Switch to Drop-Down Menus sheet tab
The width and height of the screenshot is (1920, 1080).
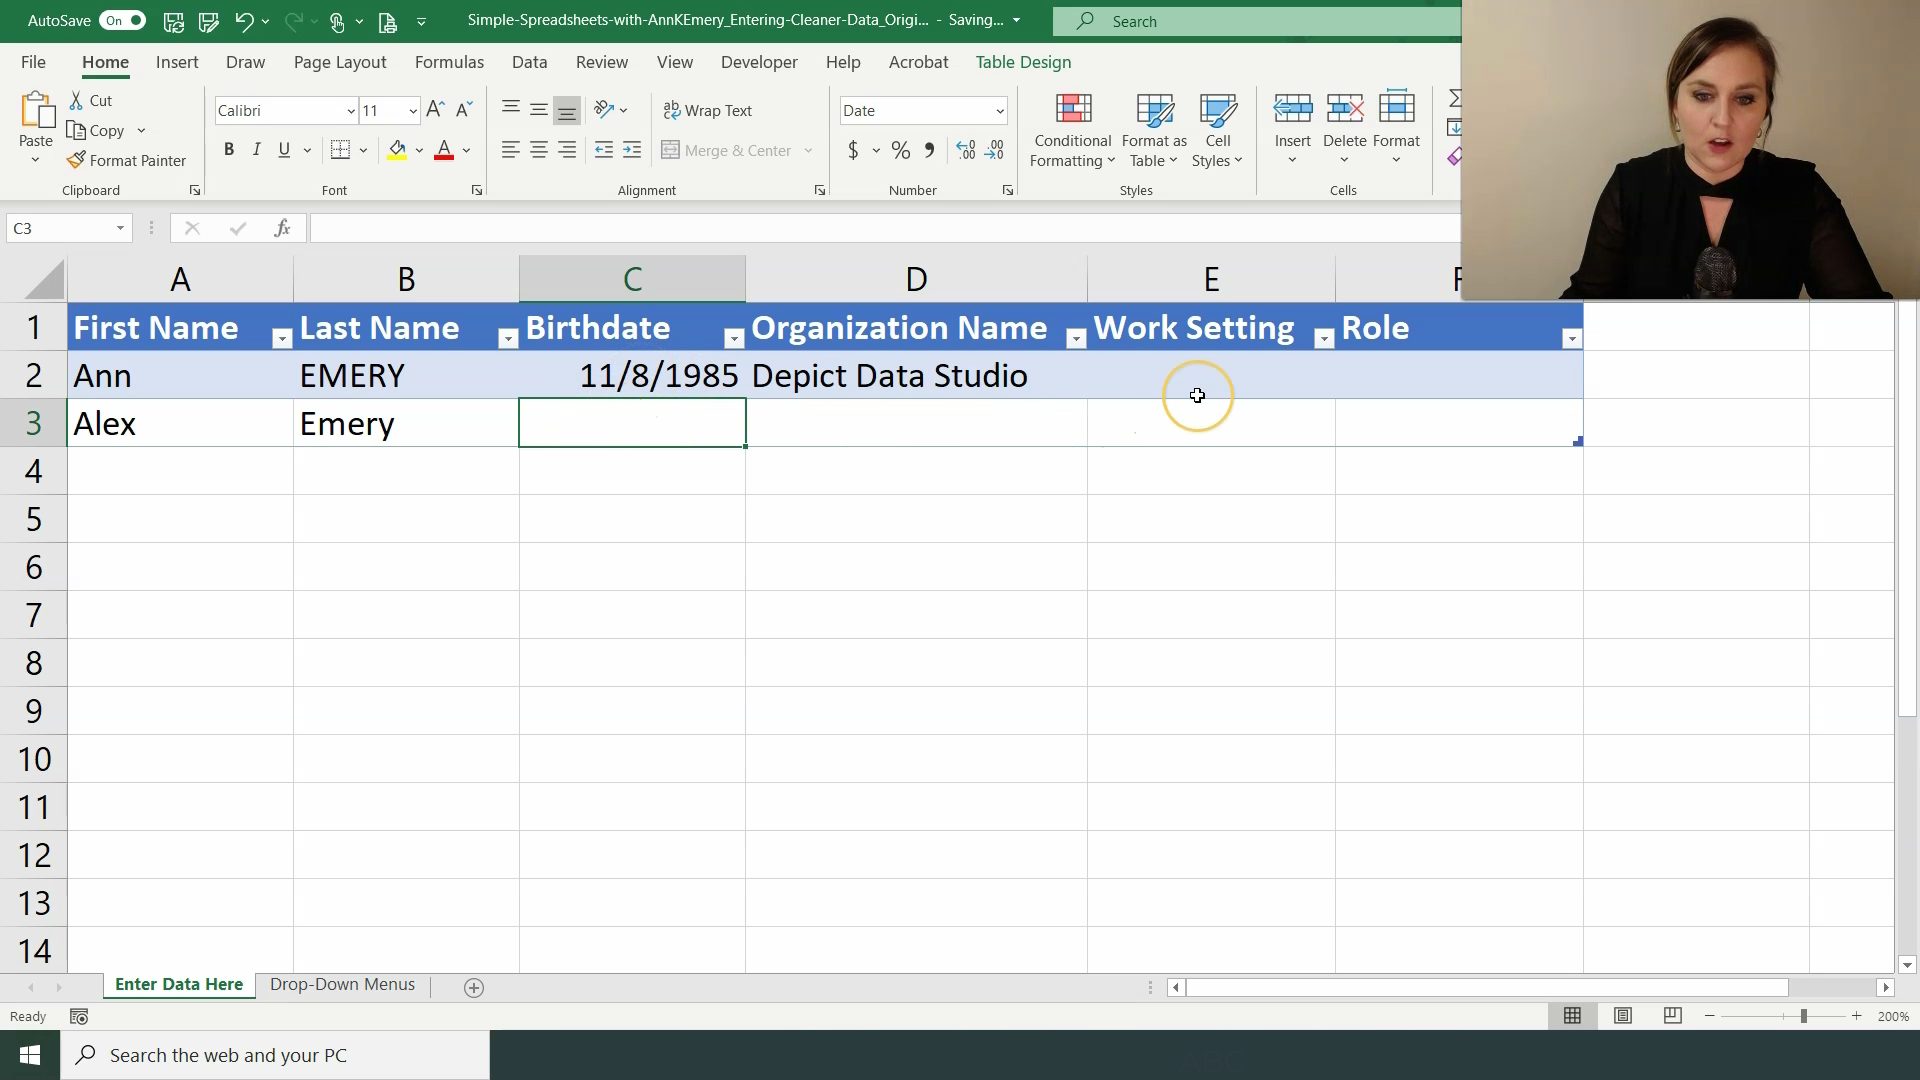[x=342, y=985]
